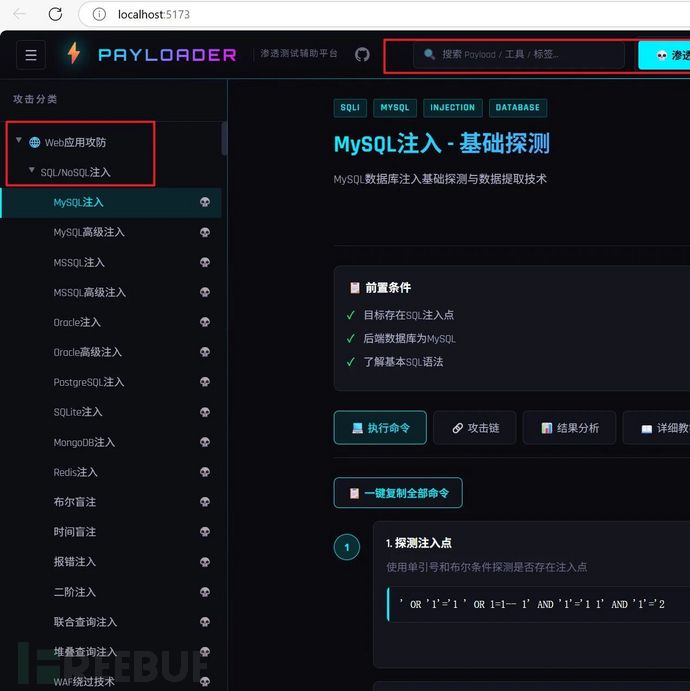The image size is (690, 691).
Task: Click the OR '1'='1 payload code block
Action: coord(538,604)
